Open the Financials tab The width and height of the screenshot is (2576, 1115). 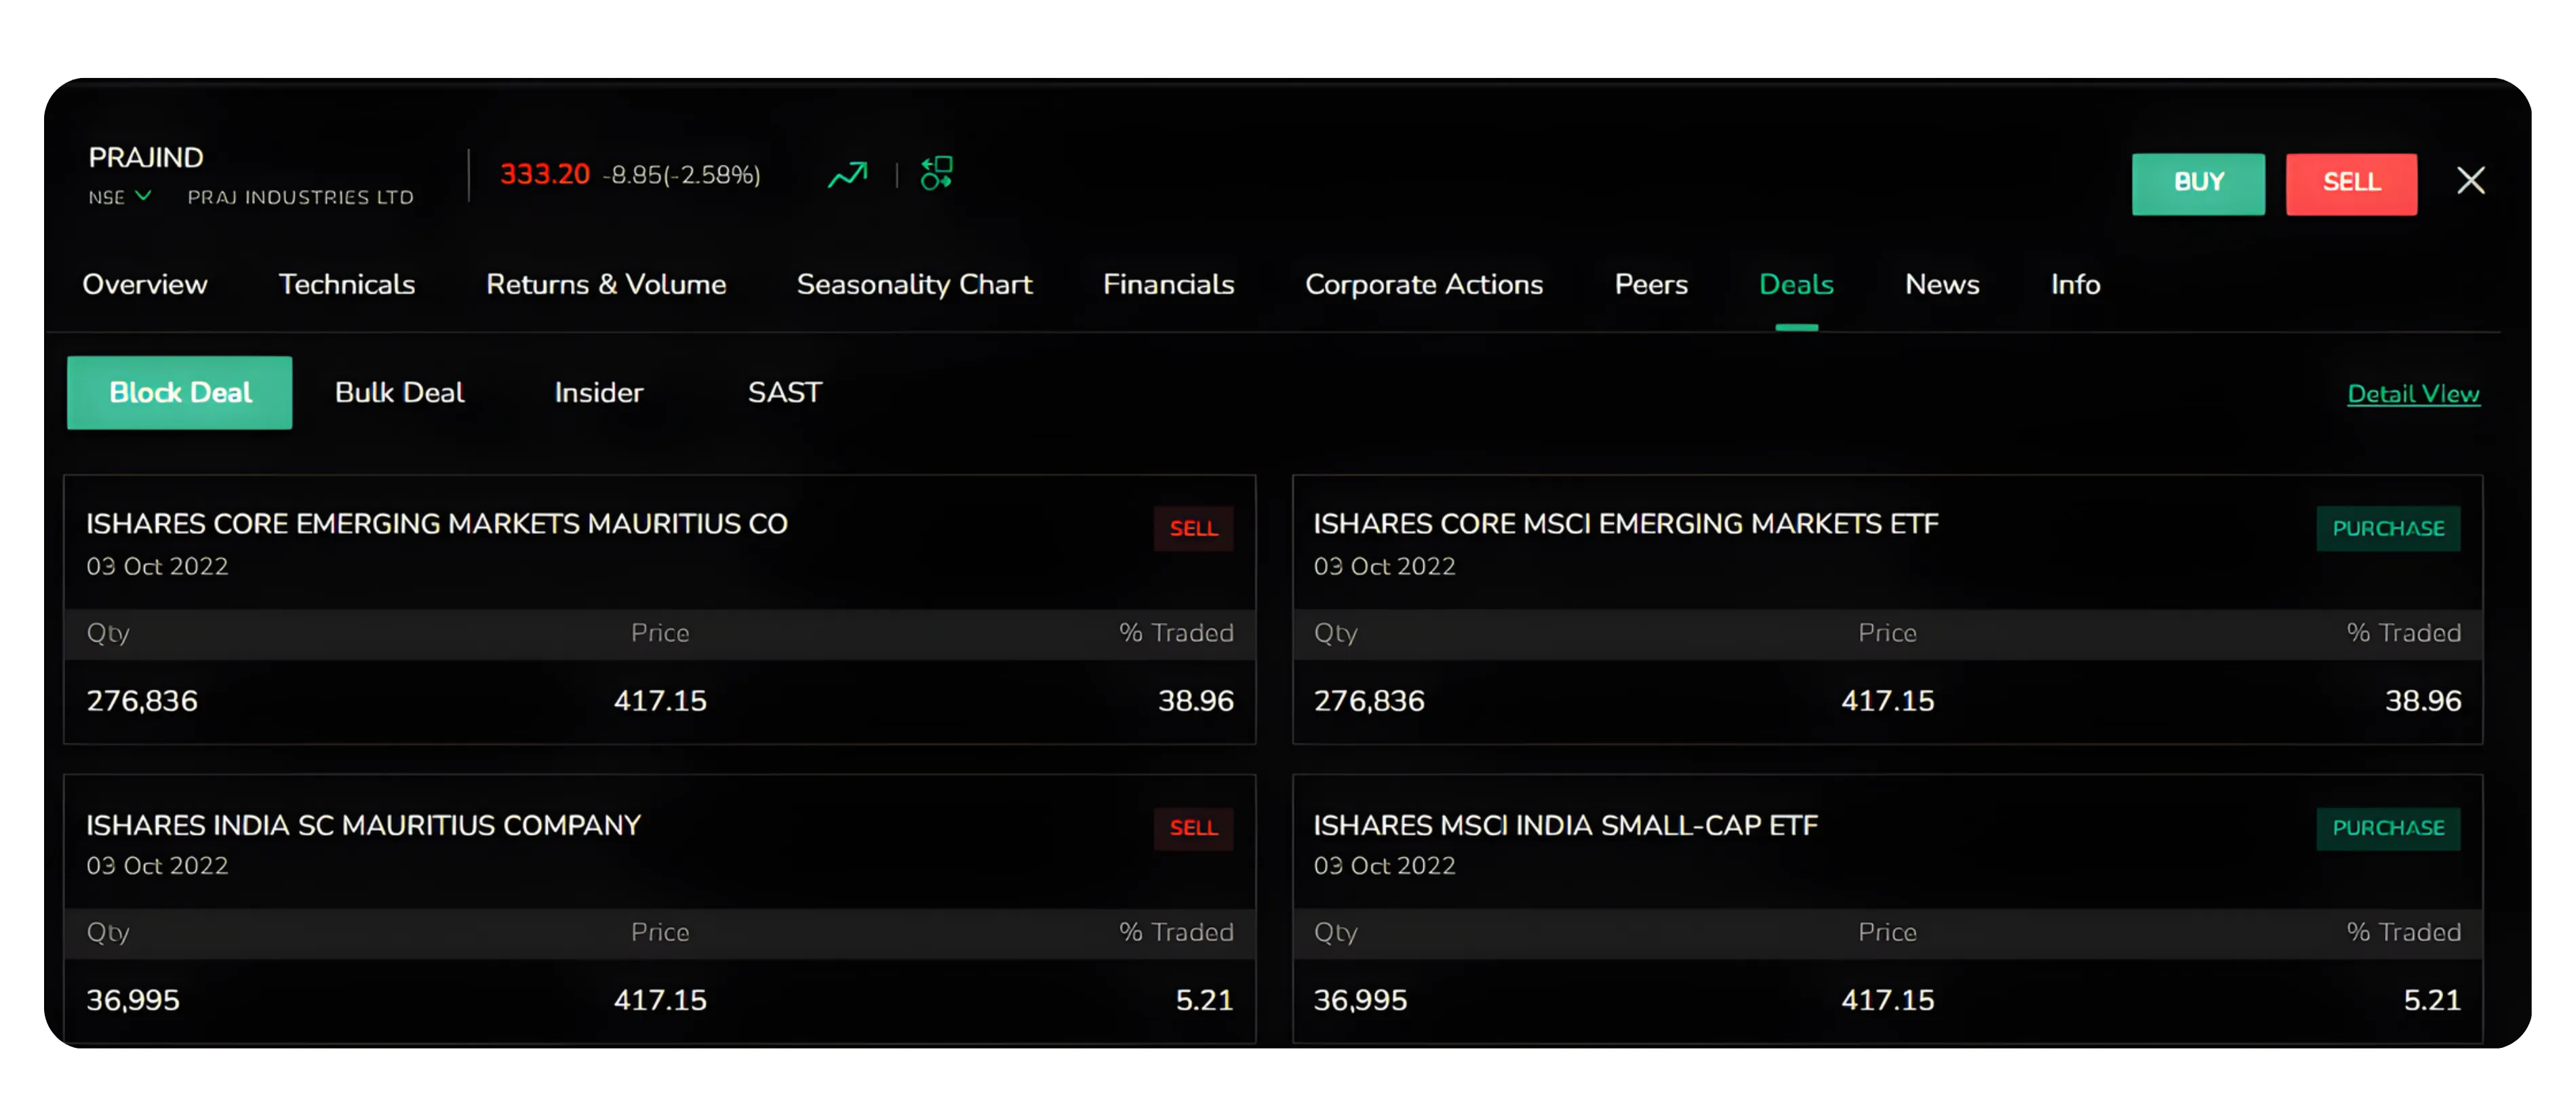coord(1167,284)
